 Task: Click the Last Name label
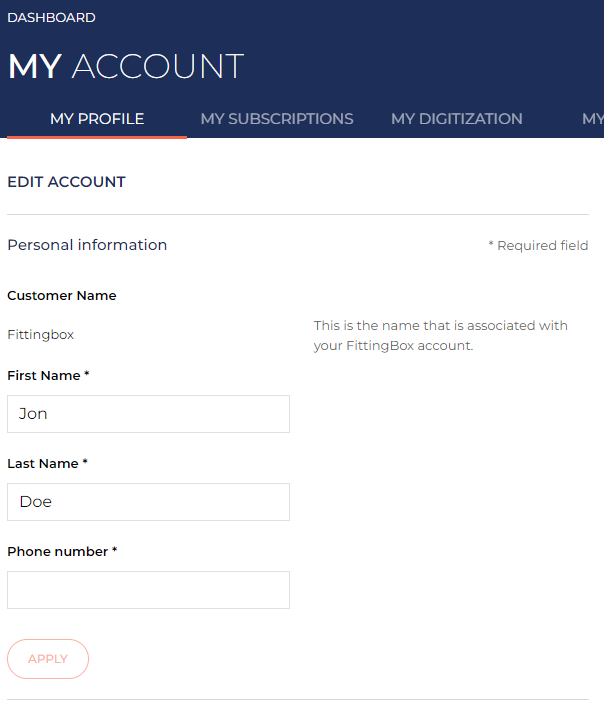coord(48,464)
